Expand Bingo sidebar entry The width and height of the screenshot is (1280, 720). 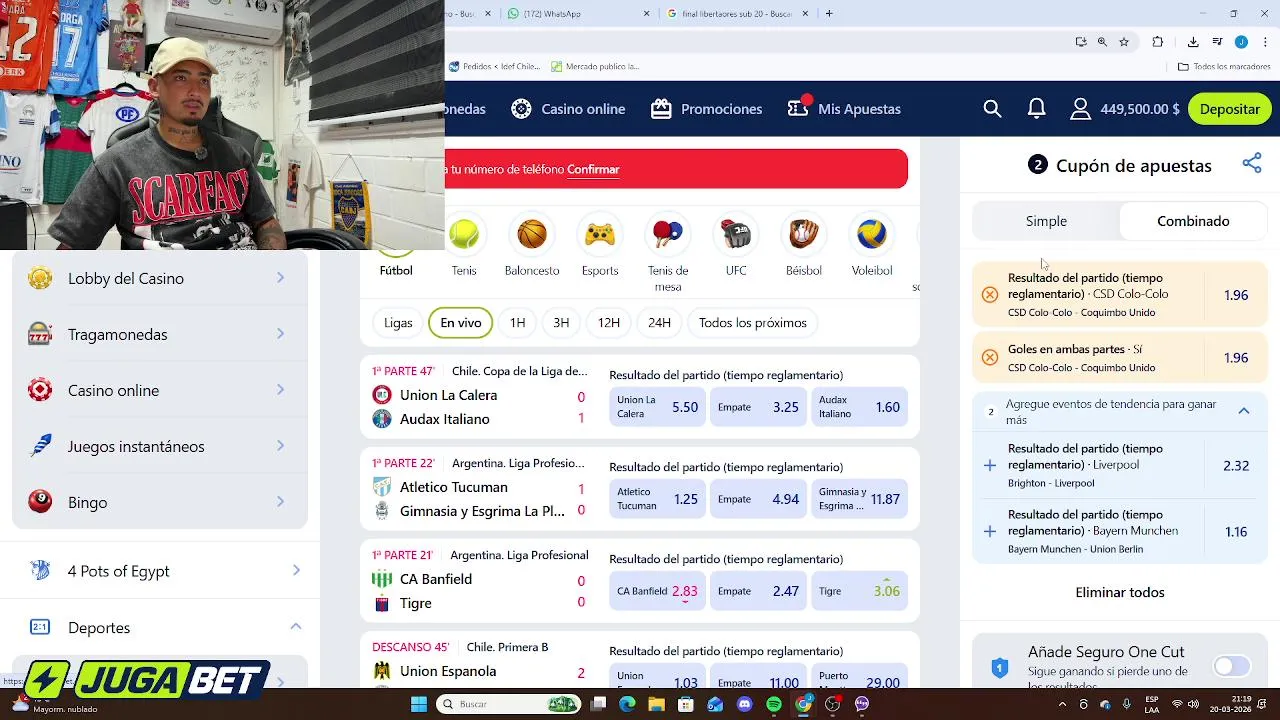coord(160,502)
